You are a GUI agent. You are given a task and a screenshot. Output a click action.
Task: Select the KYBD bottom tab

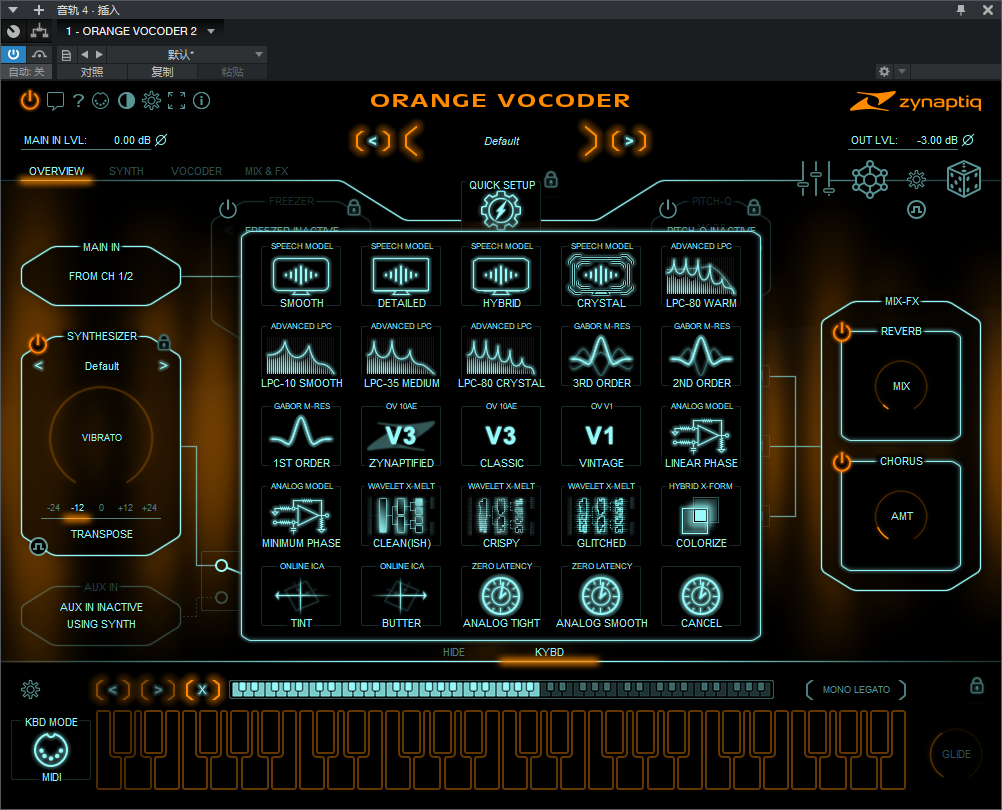tap(549, 652)
